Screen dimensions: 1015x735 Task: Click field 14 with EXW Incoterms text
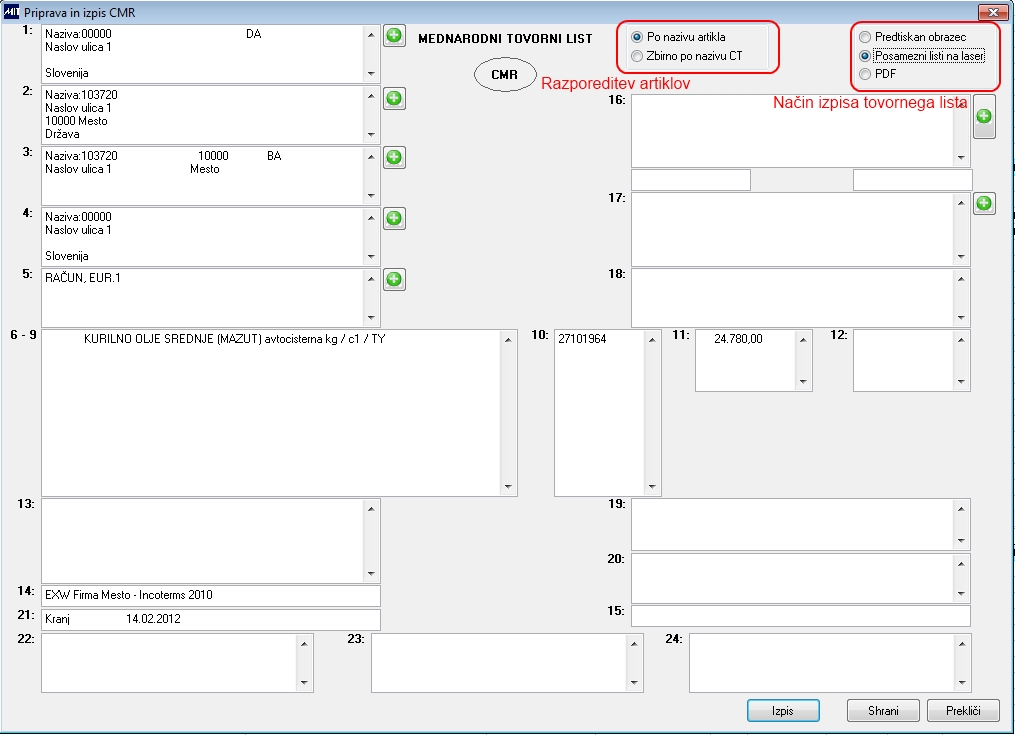(211, 595)
